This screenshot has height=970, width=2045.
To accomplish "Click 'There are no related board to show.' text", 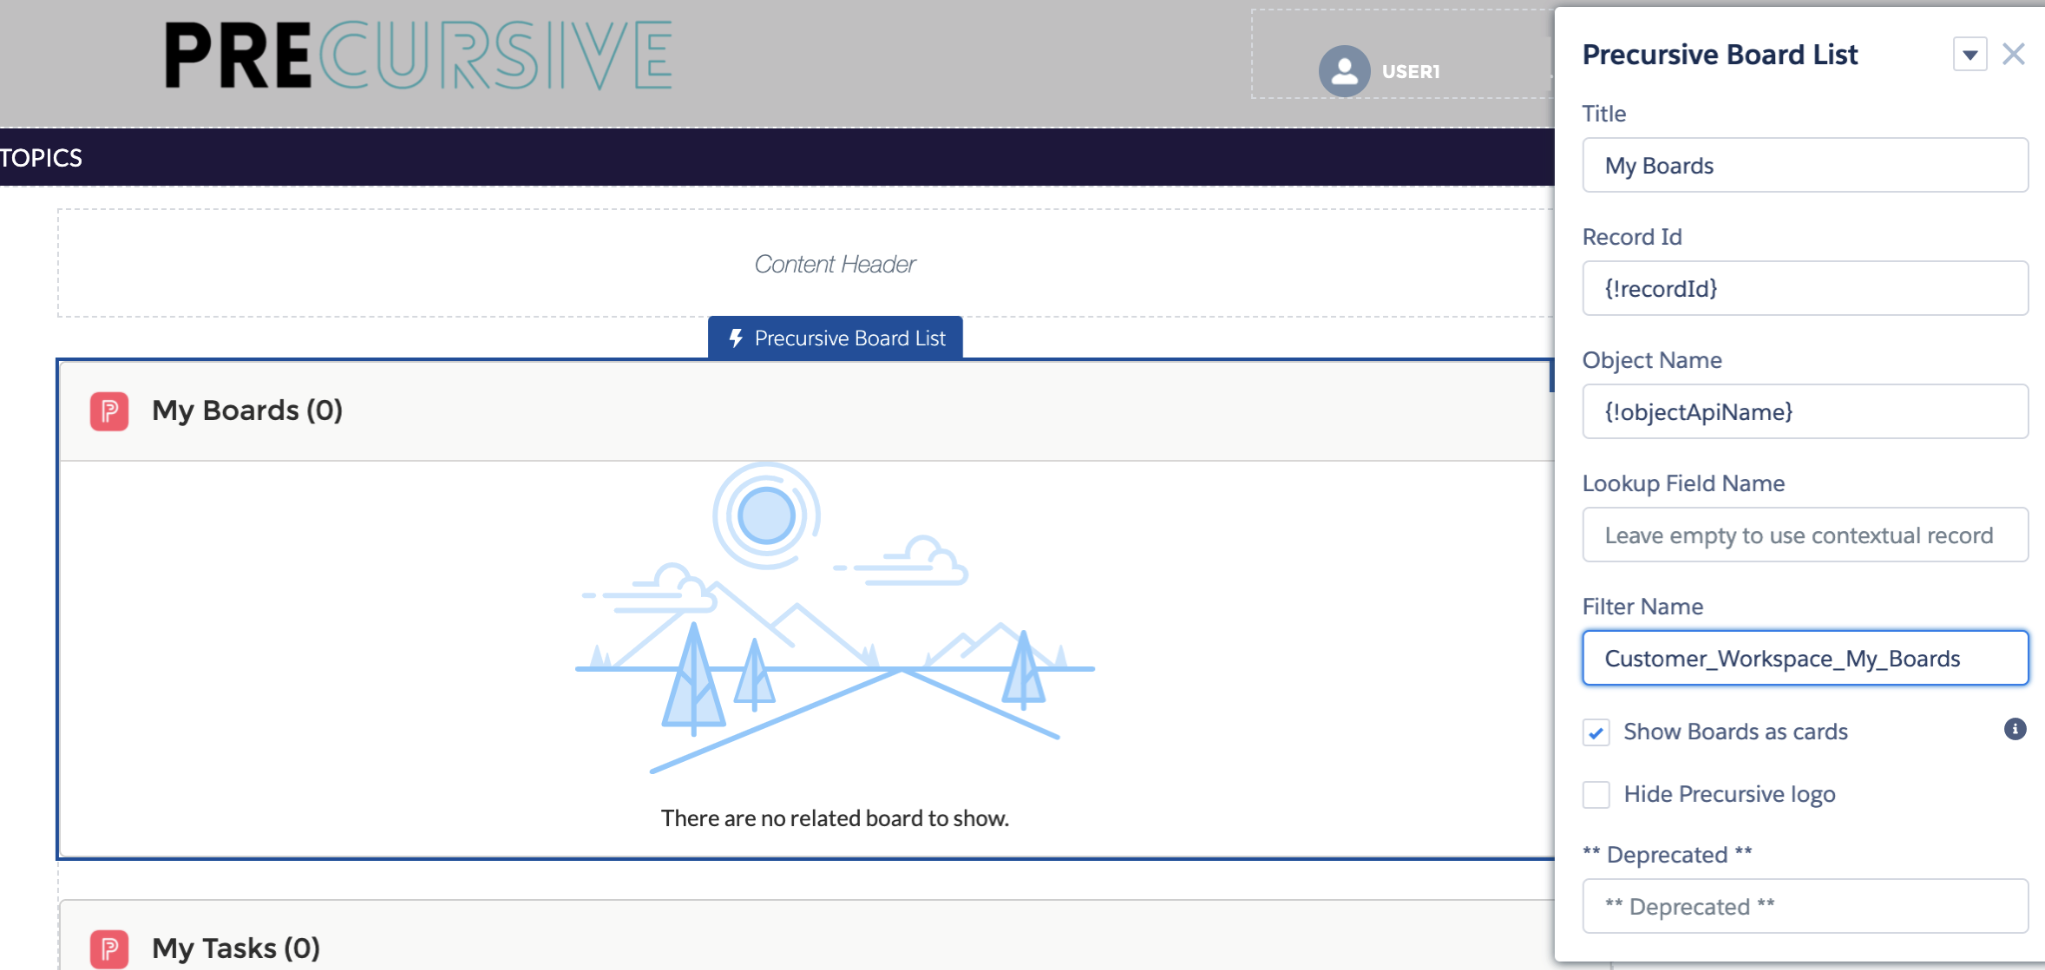I will click(x=835, y=818).
